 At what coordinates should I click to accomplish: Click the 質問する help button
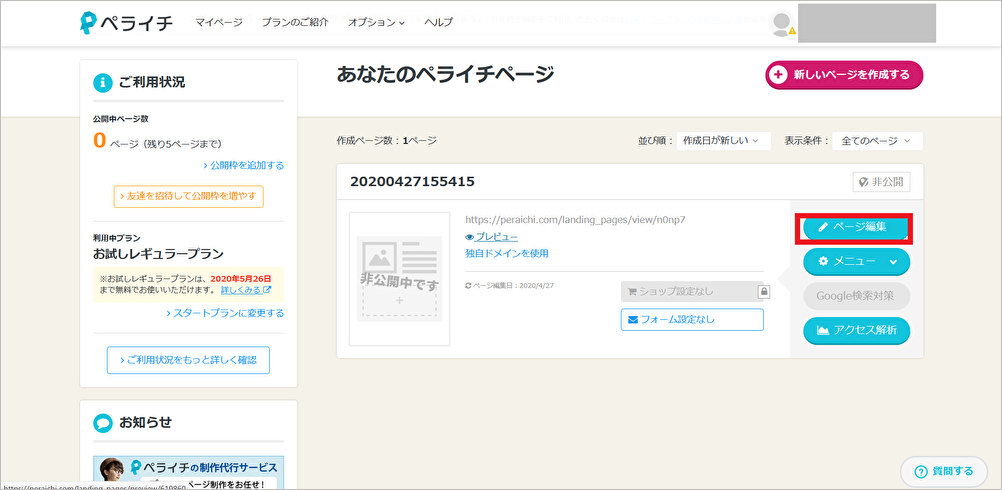(943, 471)
